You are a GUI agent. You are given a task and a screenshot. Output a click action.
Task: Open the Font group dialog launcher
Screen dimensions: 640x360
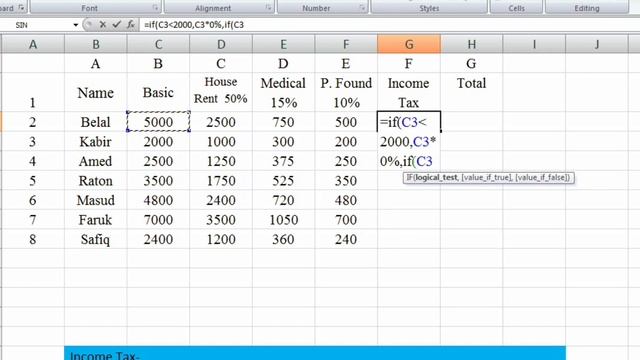(x=155, y=8)
